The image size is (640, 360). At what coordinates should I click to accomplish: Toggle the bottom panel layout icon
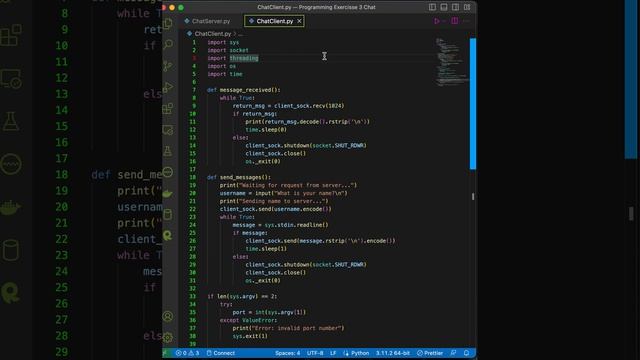click(x=444, y=7)
